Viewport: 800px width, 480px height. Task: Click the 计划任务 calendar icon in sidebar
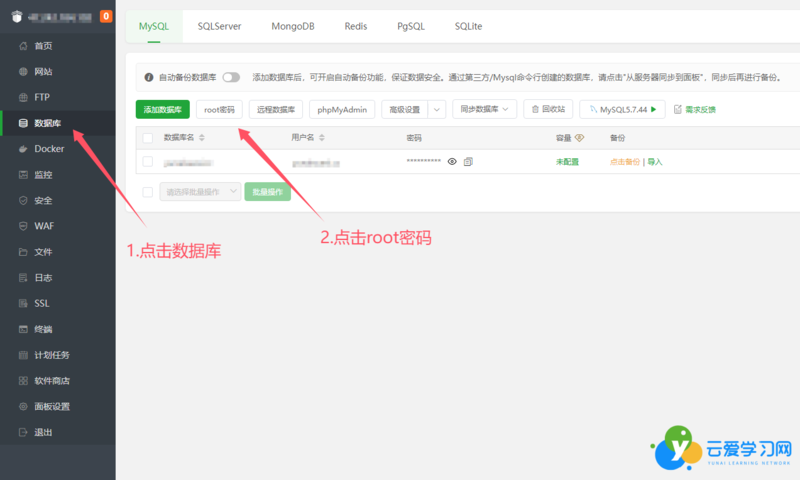coord(23,355)
